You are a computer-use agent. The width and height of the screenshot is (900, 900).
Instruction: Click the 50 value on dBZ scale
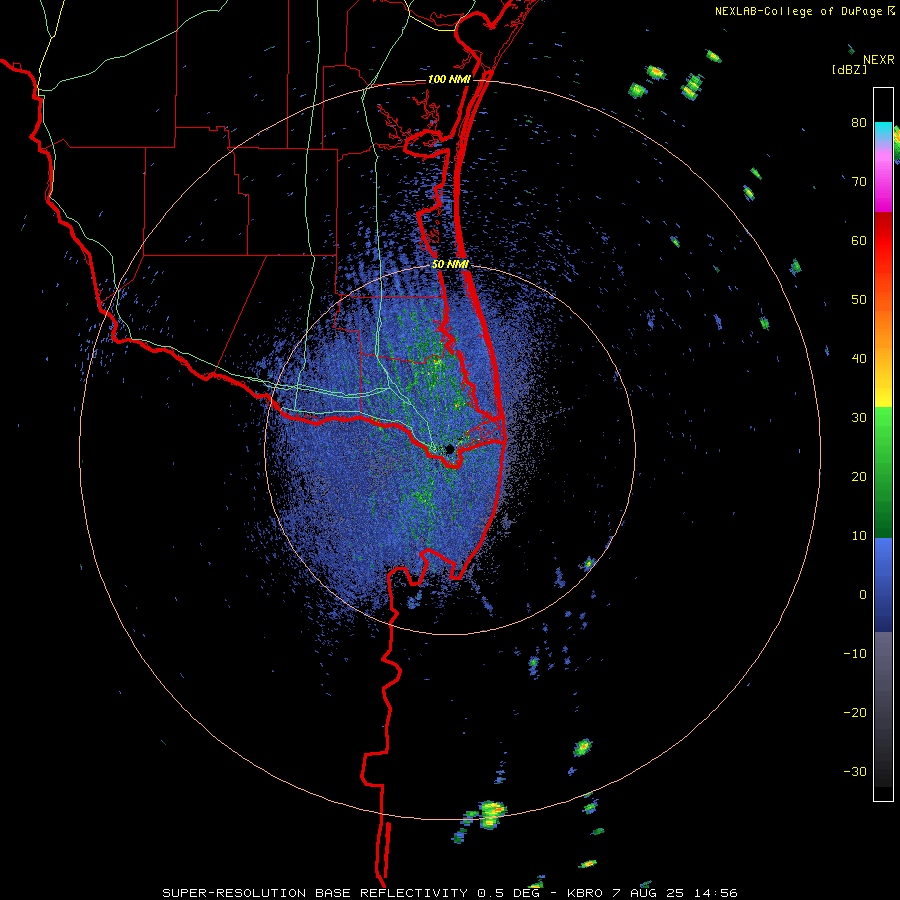(x=859, y=300)
